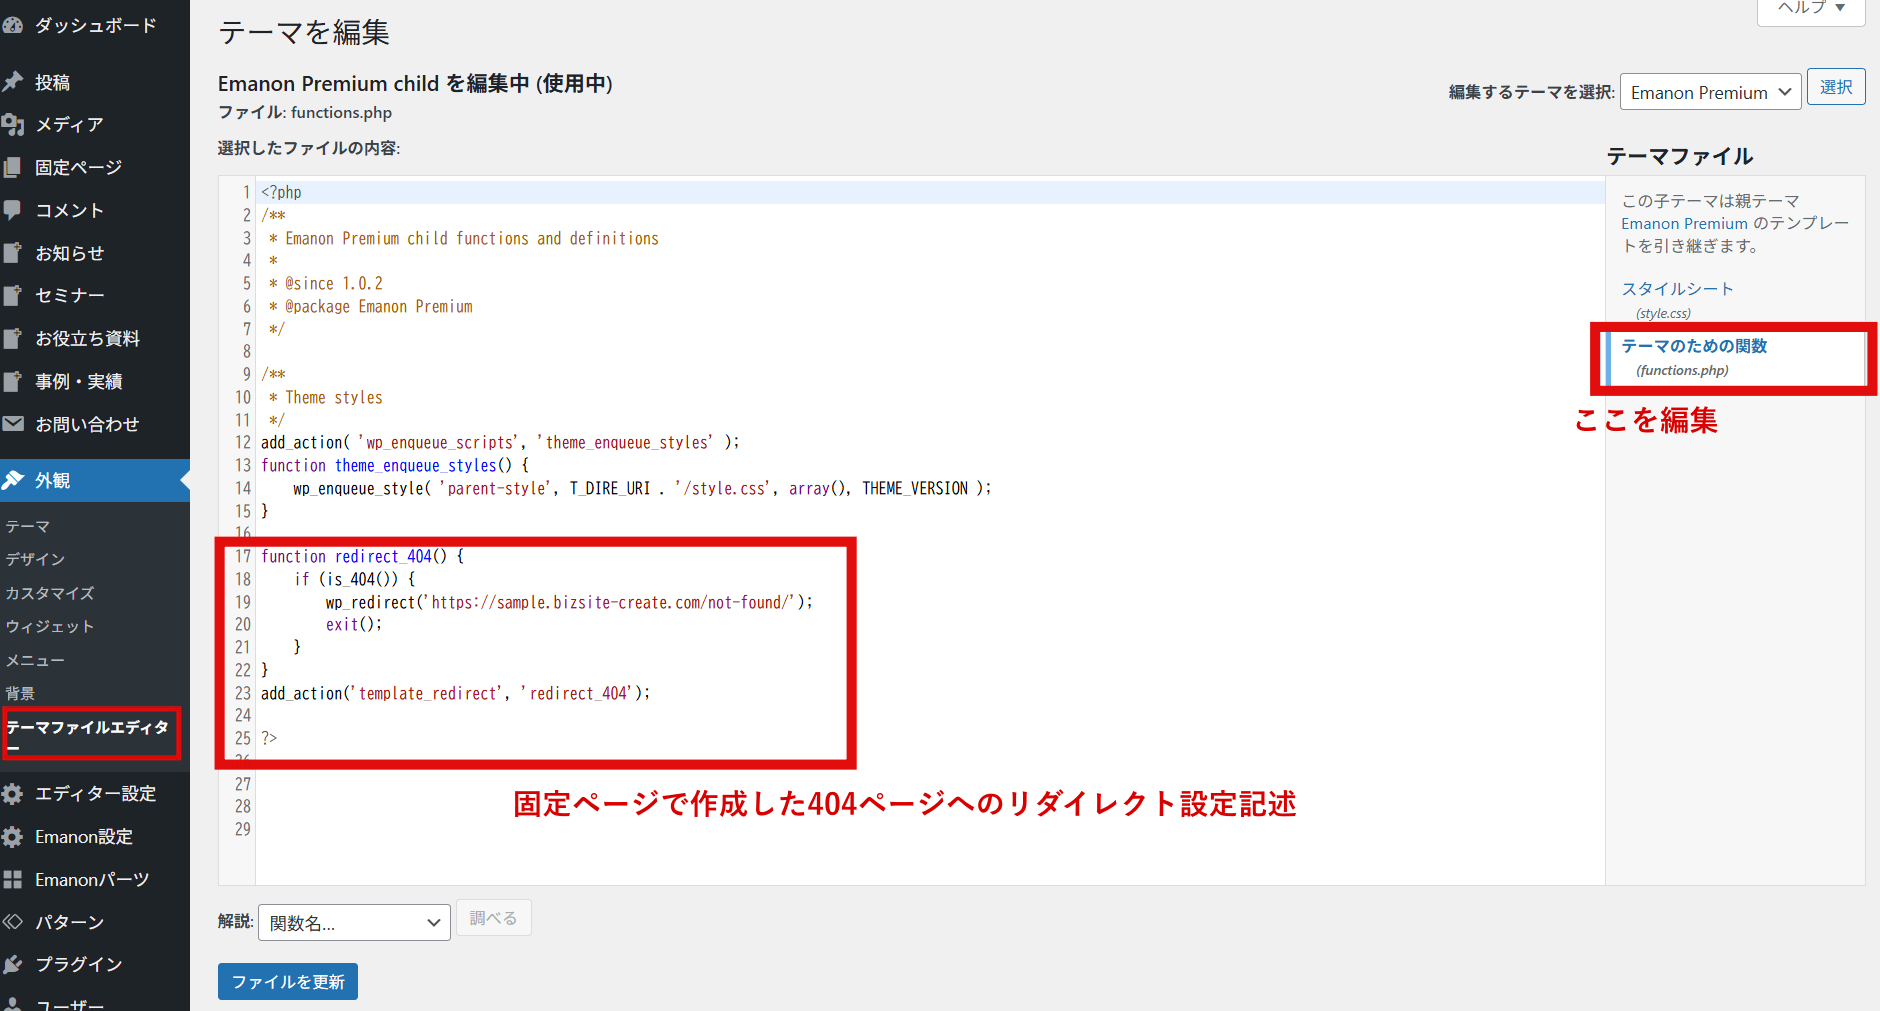1880x1011 pixels.
Task: Click the コメント speech bubble icon
Action: point(13,210)
